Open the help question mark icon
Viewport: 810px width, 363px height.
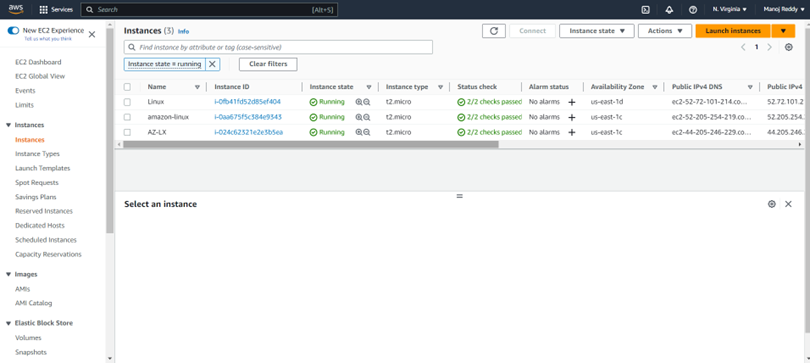click(693, 10)
